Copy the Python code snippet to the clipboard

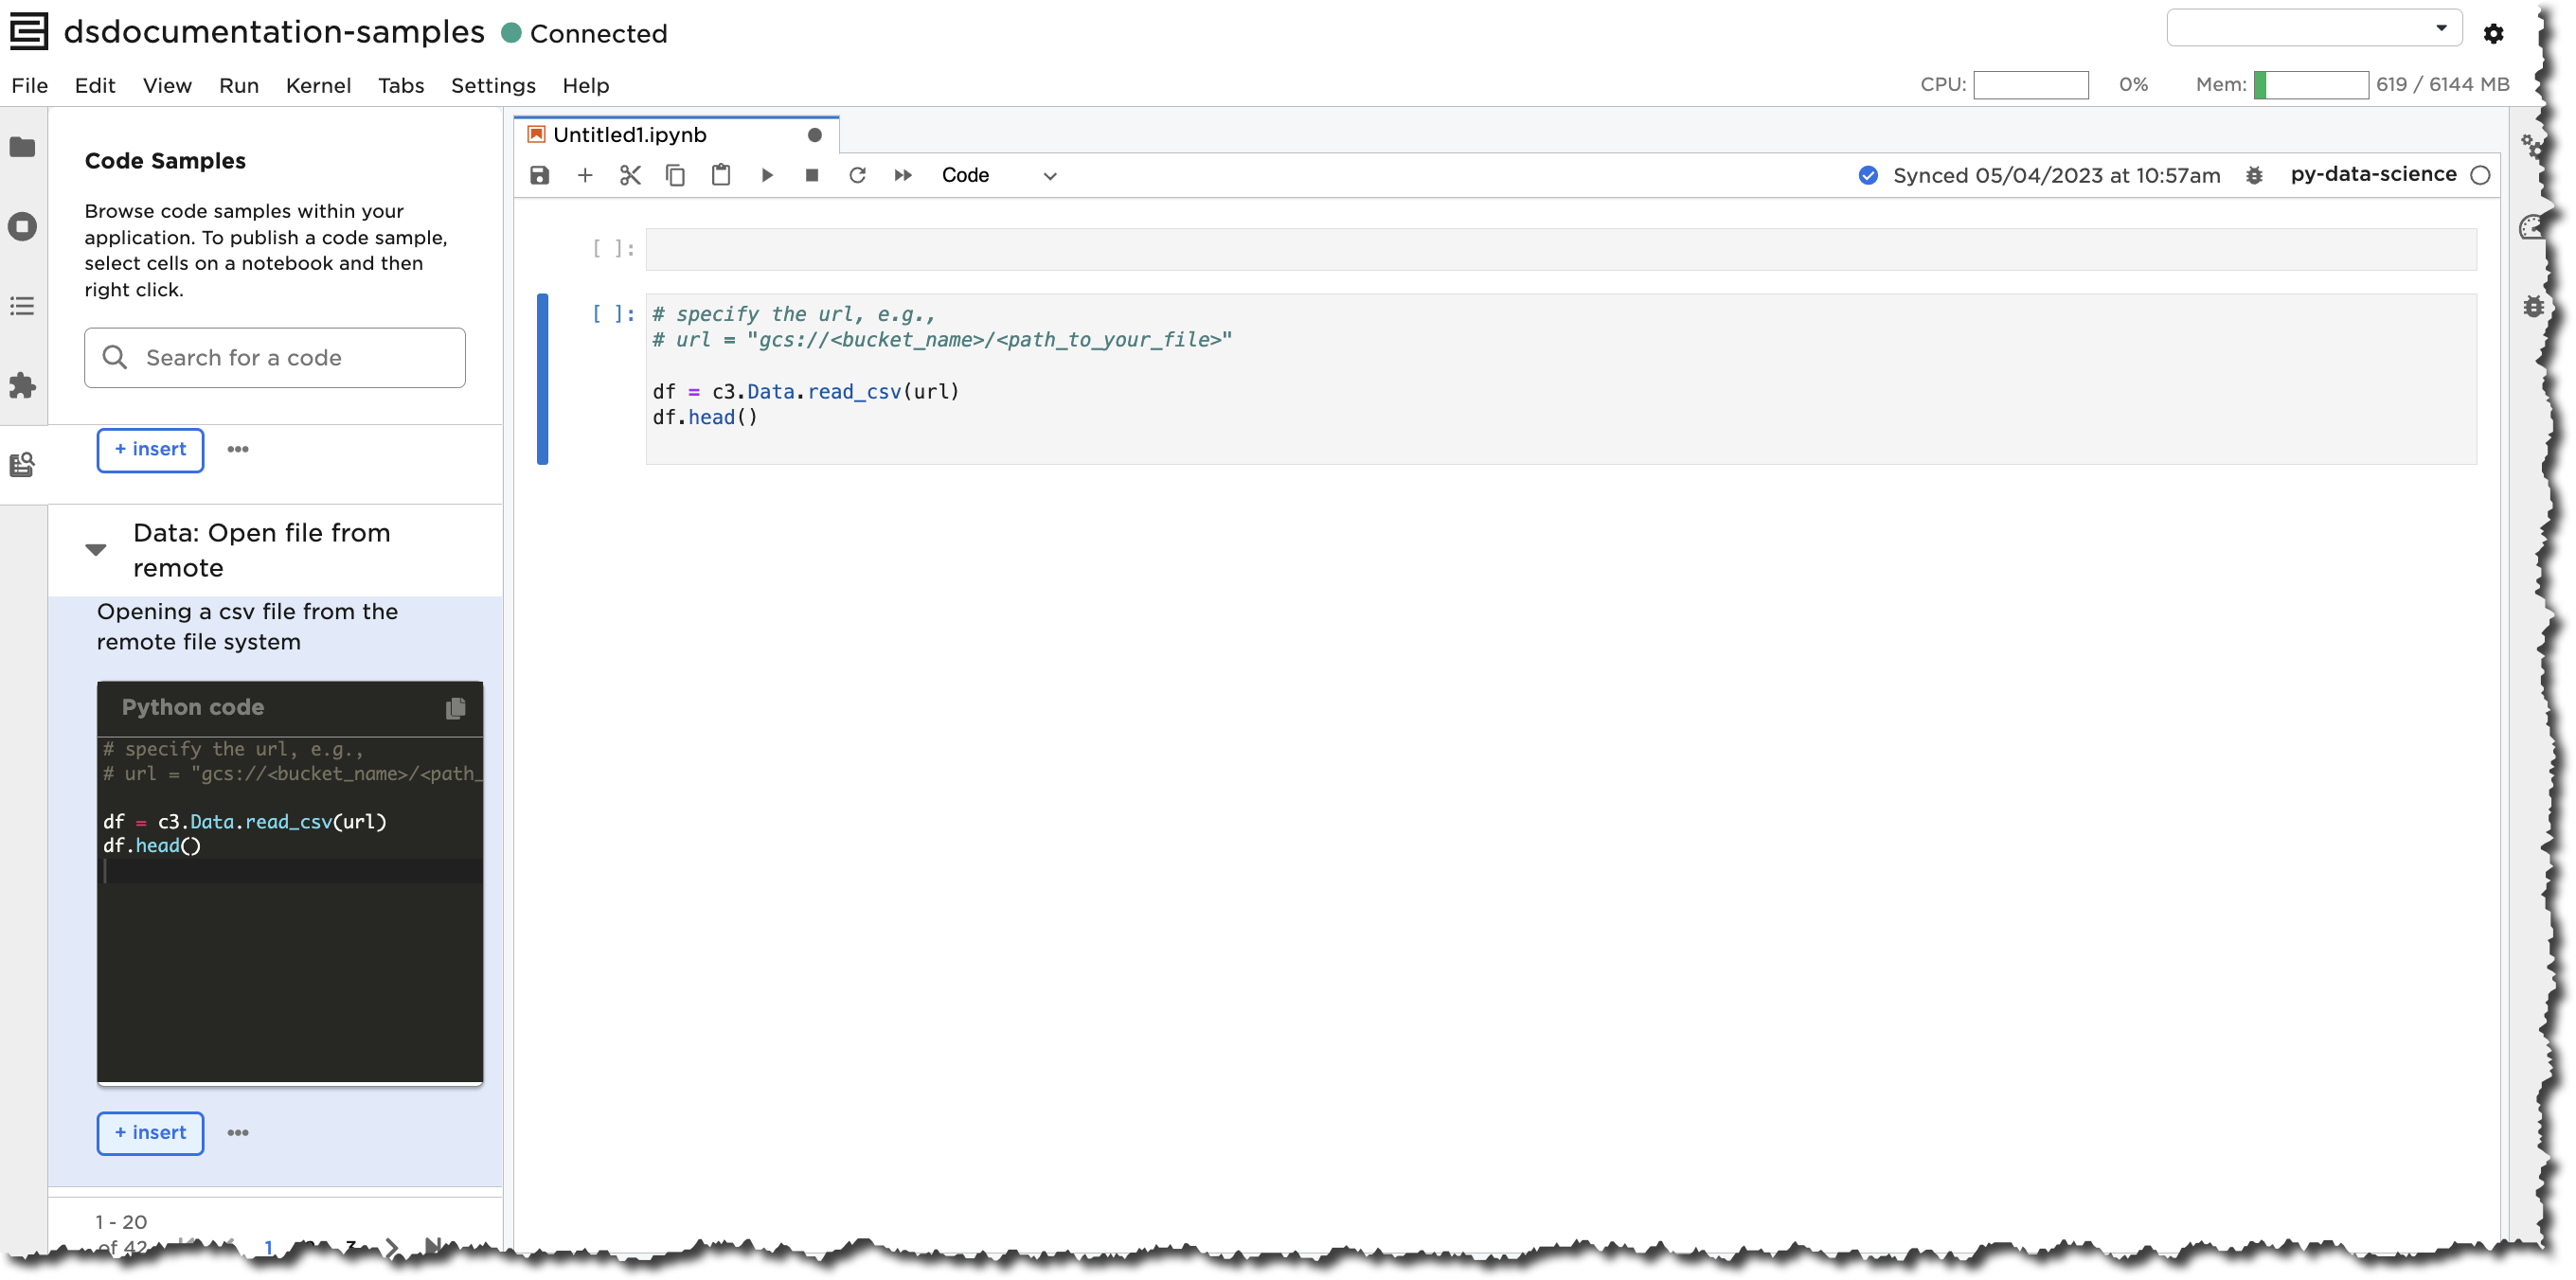(x=455, y=708)
